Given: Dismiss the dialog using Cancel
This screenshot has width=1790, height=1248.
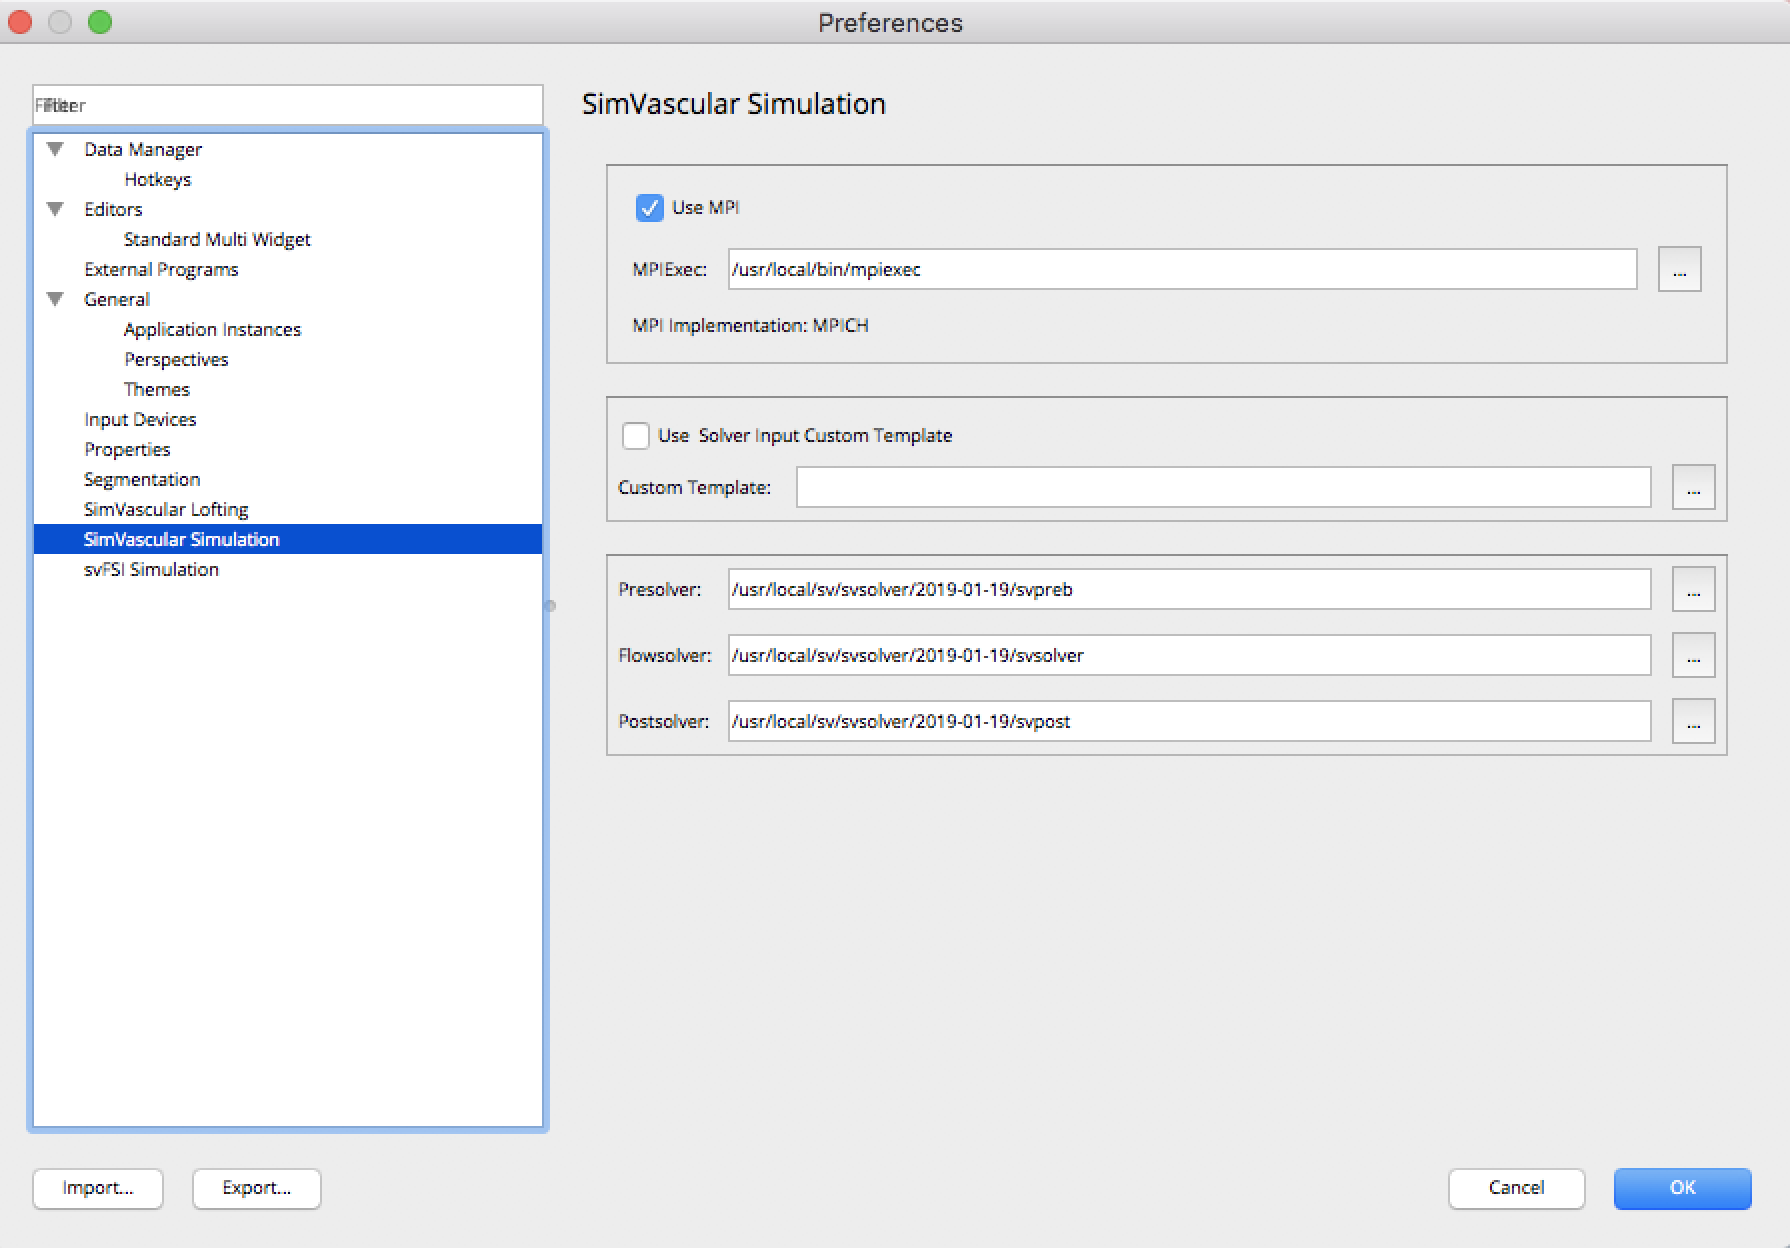Looking at the screenshot, I should pyautogui.click(x=1516, y=1188).
